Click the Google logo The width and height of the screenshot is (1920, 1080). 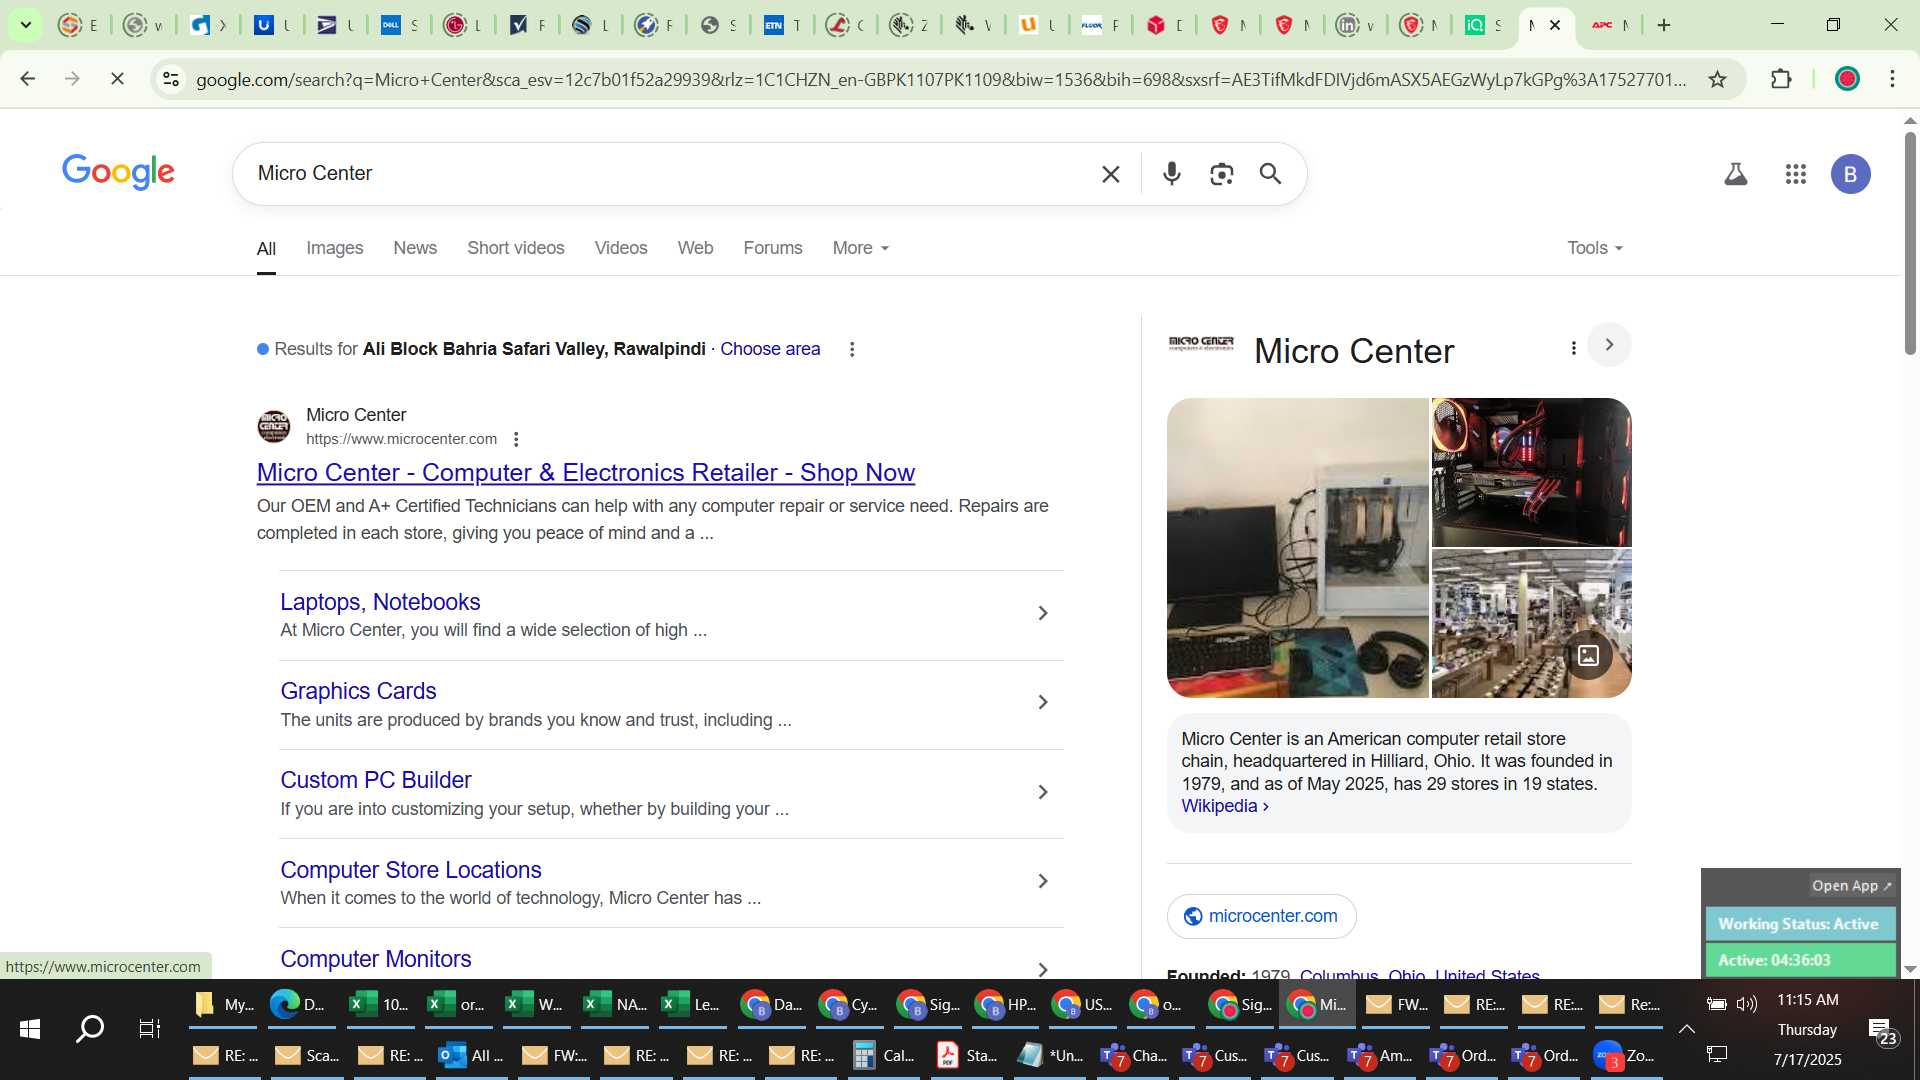tap(118, 172)
